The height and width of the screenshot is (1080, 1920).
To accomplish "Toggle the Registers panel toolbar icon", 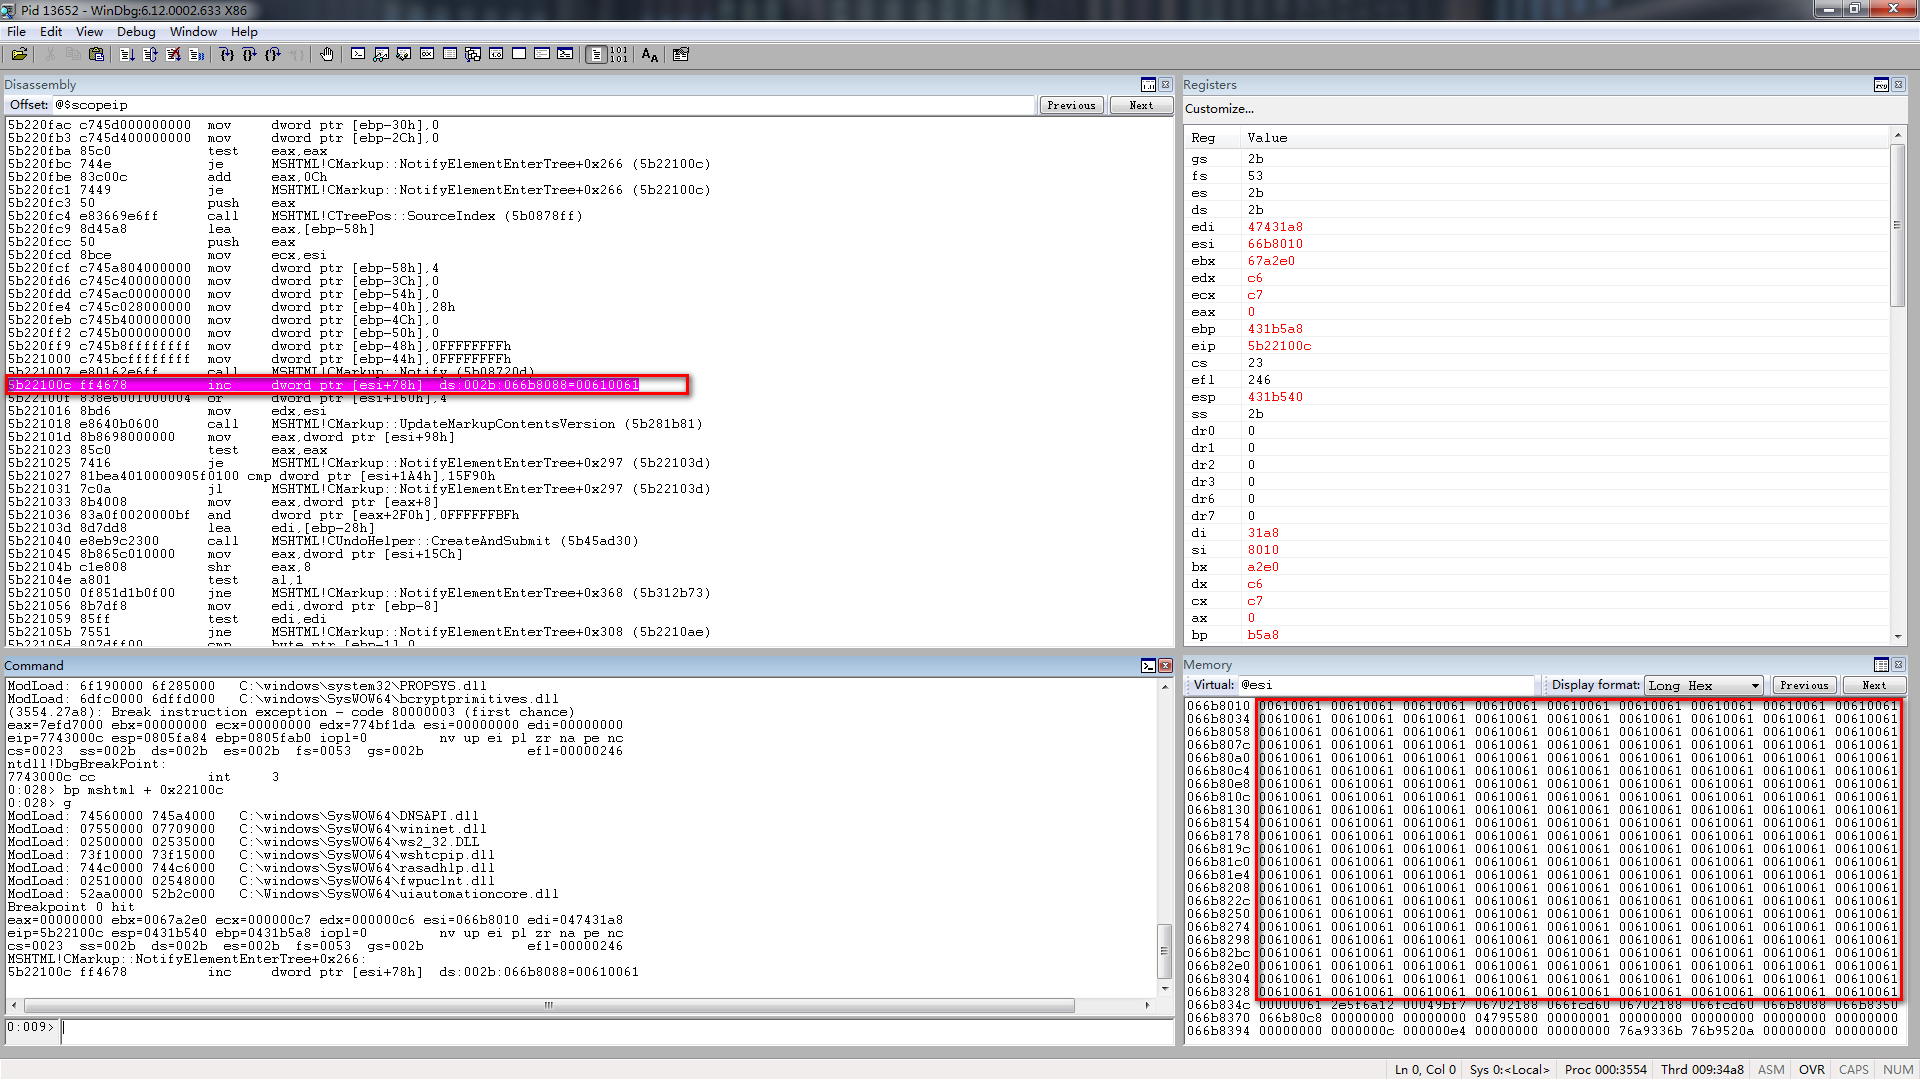I will tap(1882, 85).
